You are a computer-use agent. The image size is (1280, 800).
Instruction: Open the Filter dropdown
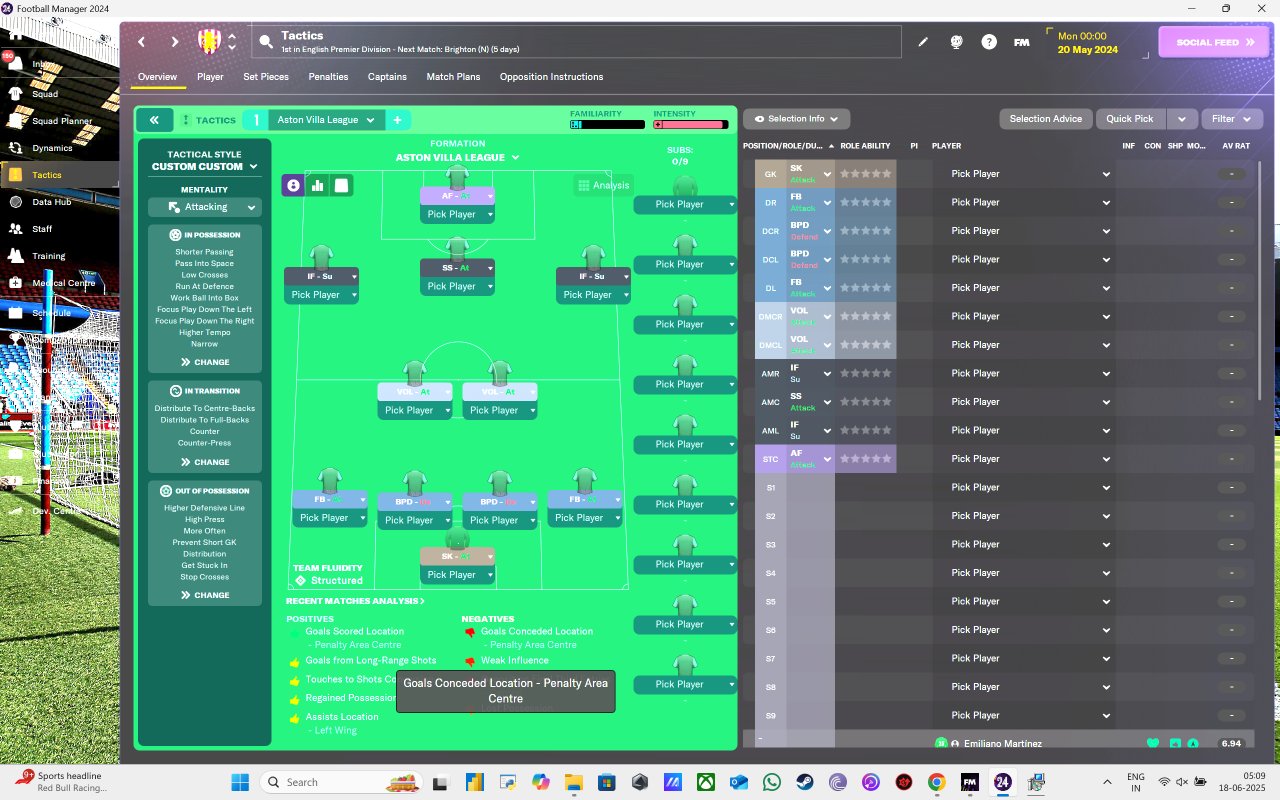[1232, 119]
